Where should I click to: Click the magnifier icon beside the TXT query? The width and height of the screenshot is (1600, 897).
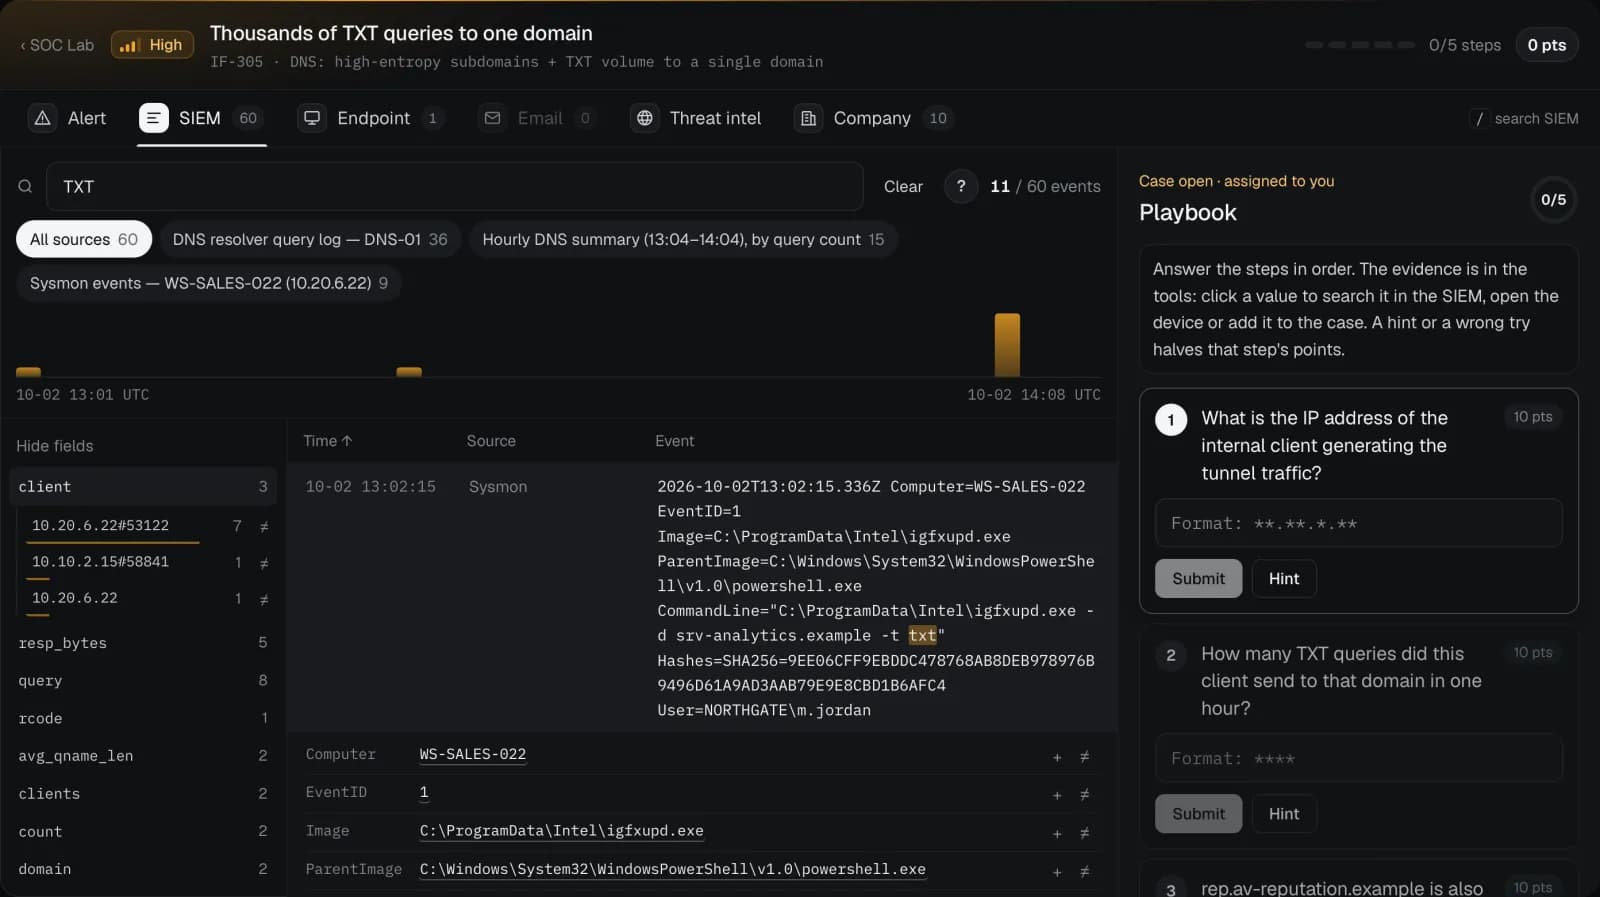25,186
